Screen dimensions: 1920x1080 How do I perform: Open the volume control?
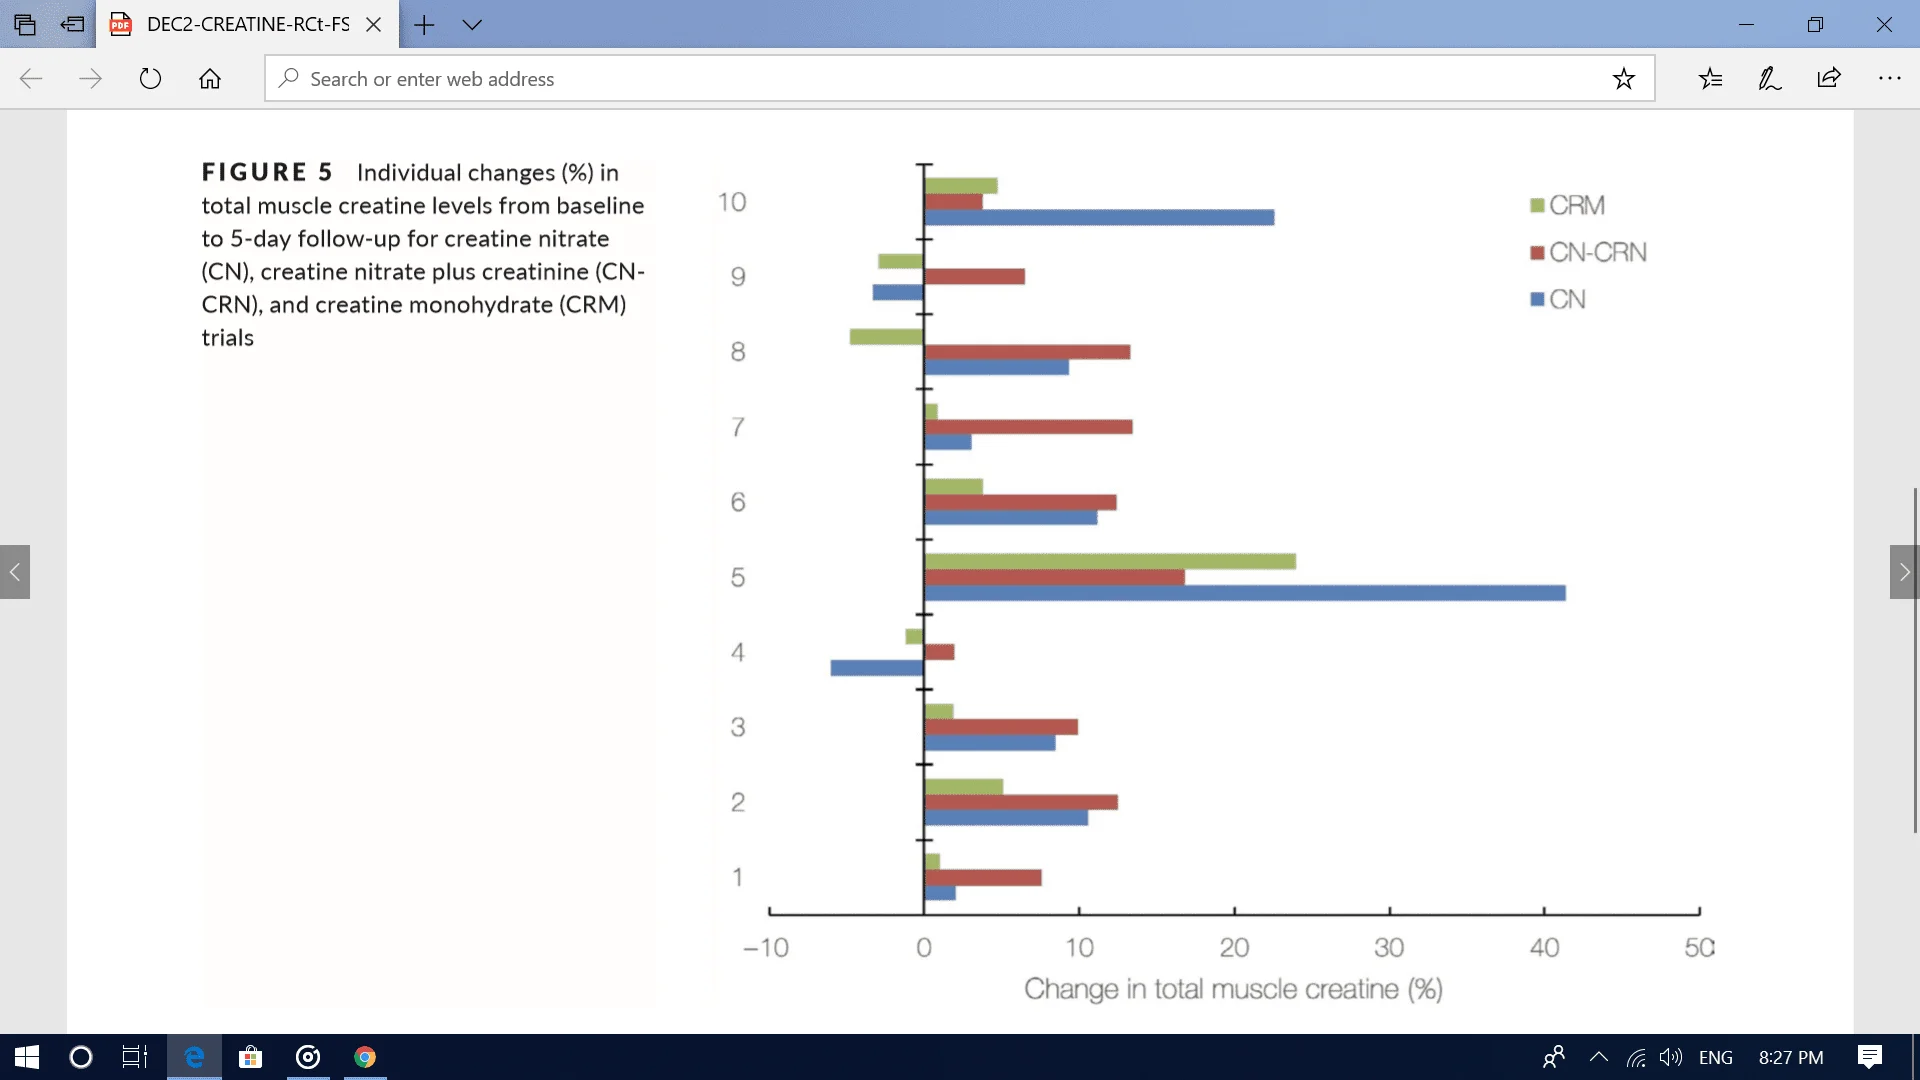pos(1671,1057)
